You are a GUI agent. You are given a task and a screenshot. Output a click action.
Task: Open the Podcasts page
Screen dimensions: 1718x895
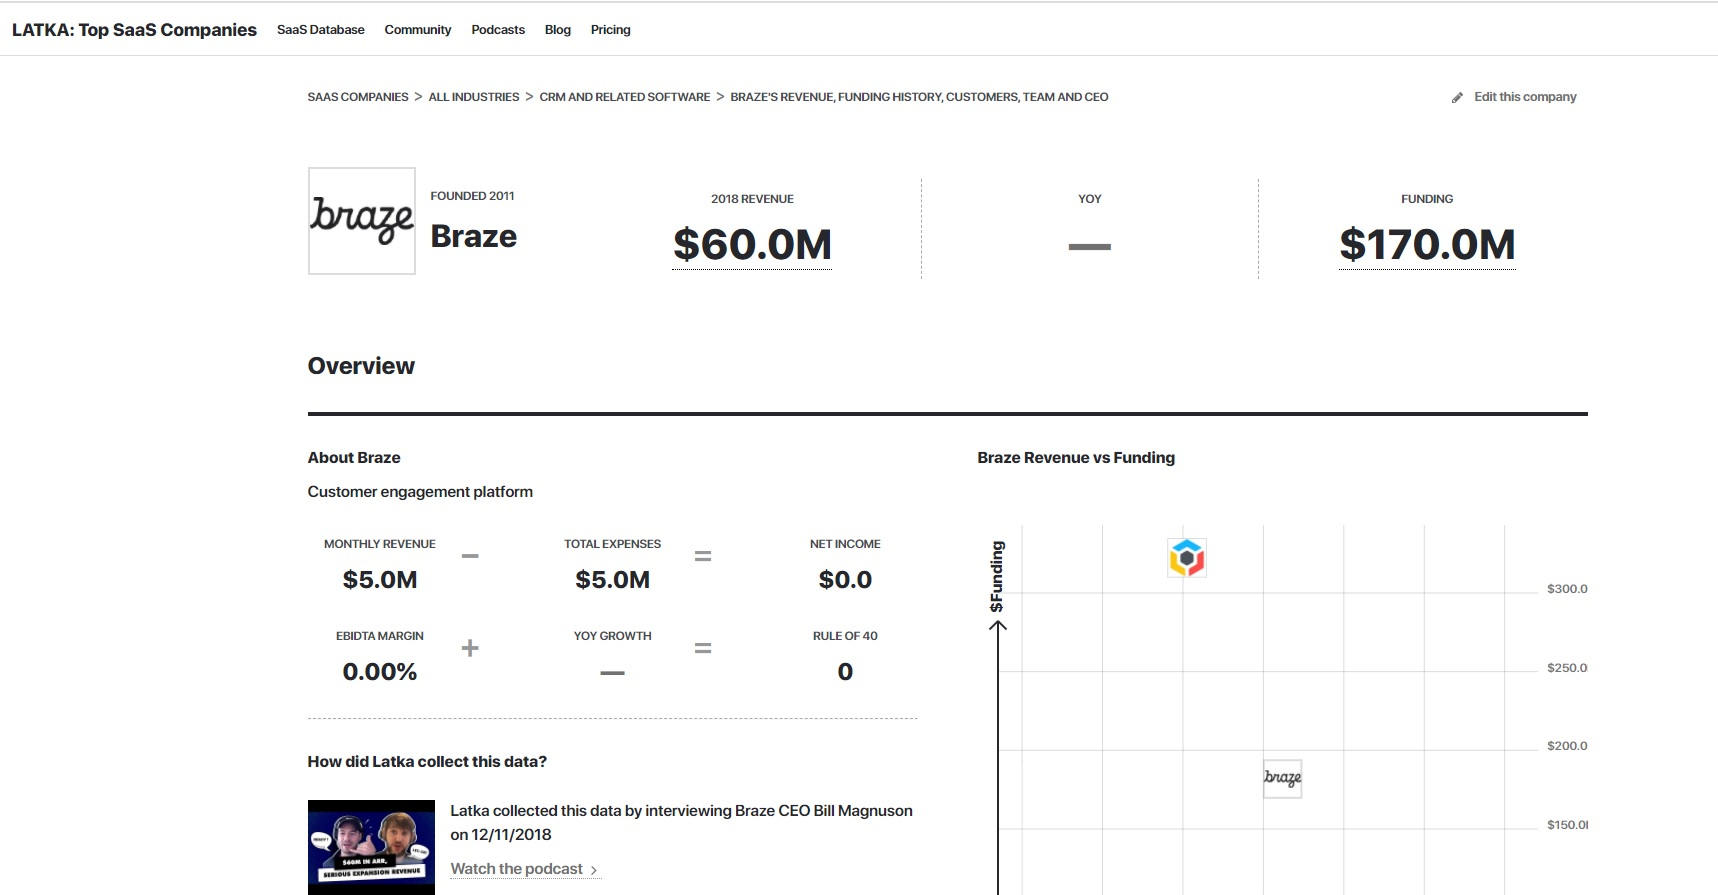[498, 30]
